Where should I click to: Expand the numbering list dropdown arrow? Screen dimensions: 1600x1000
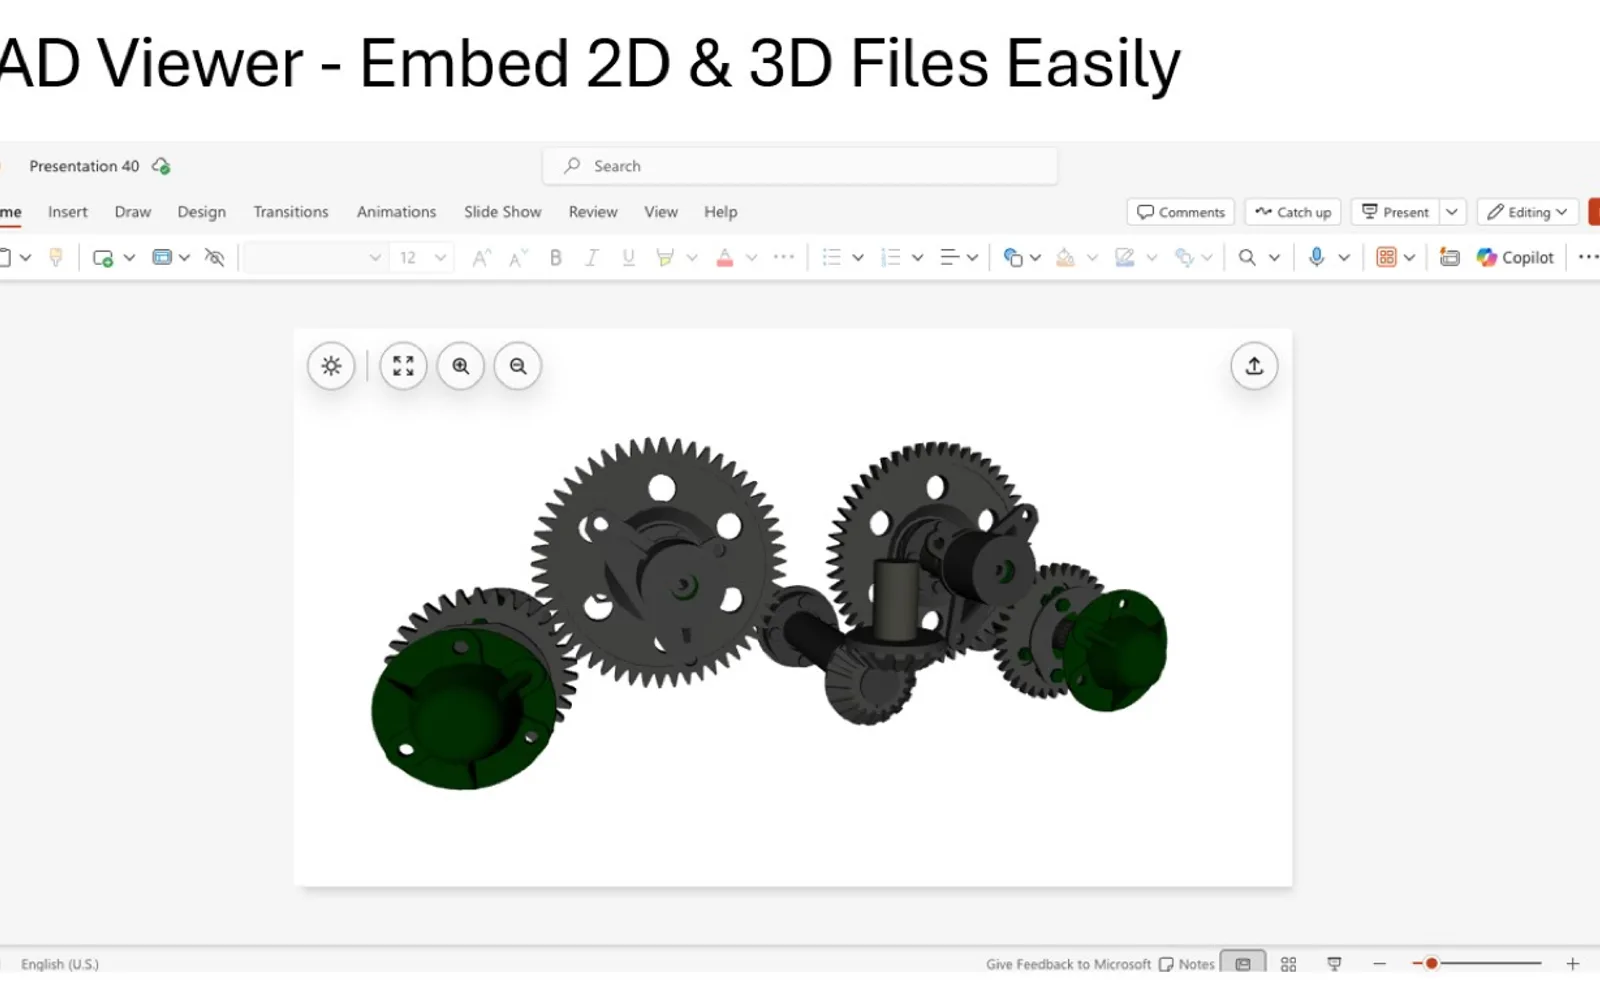[917, 258]
